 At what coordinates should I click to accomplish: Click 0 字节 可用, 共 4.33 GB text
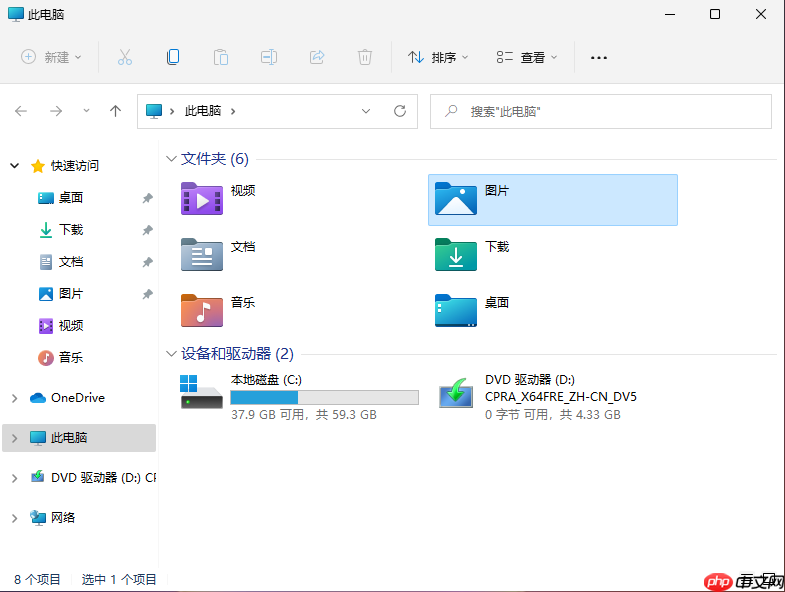tap(553, 415)
